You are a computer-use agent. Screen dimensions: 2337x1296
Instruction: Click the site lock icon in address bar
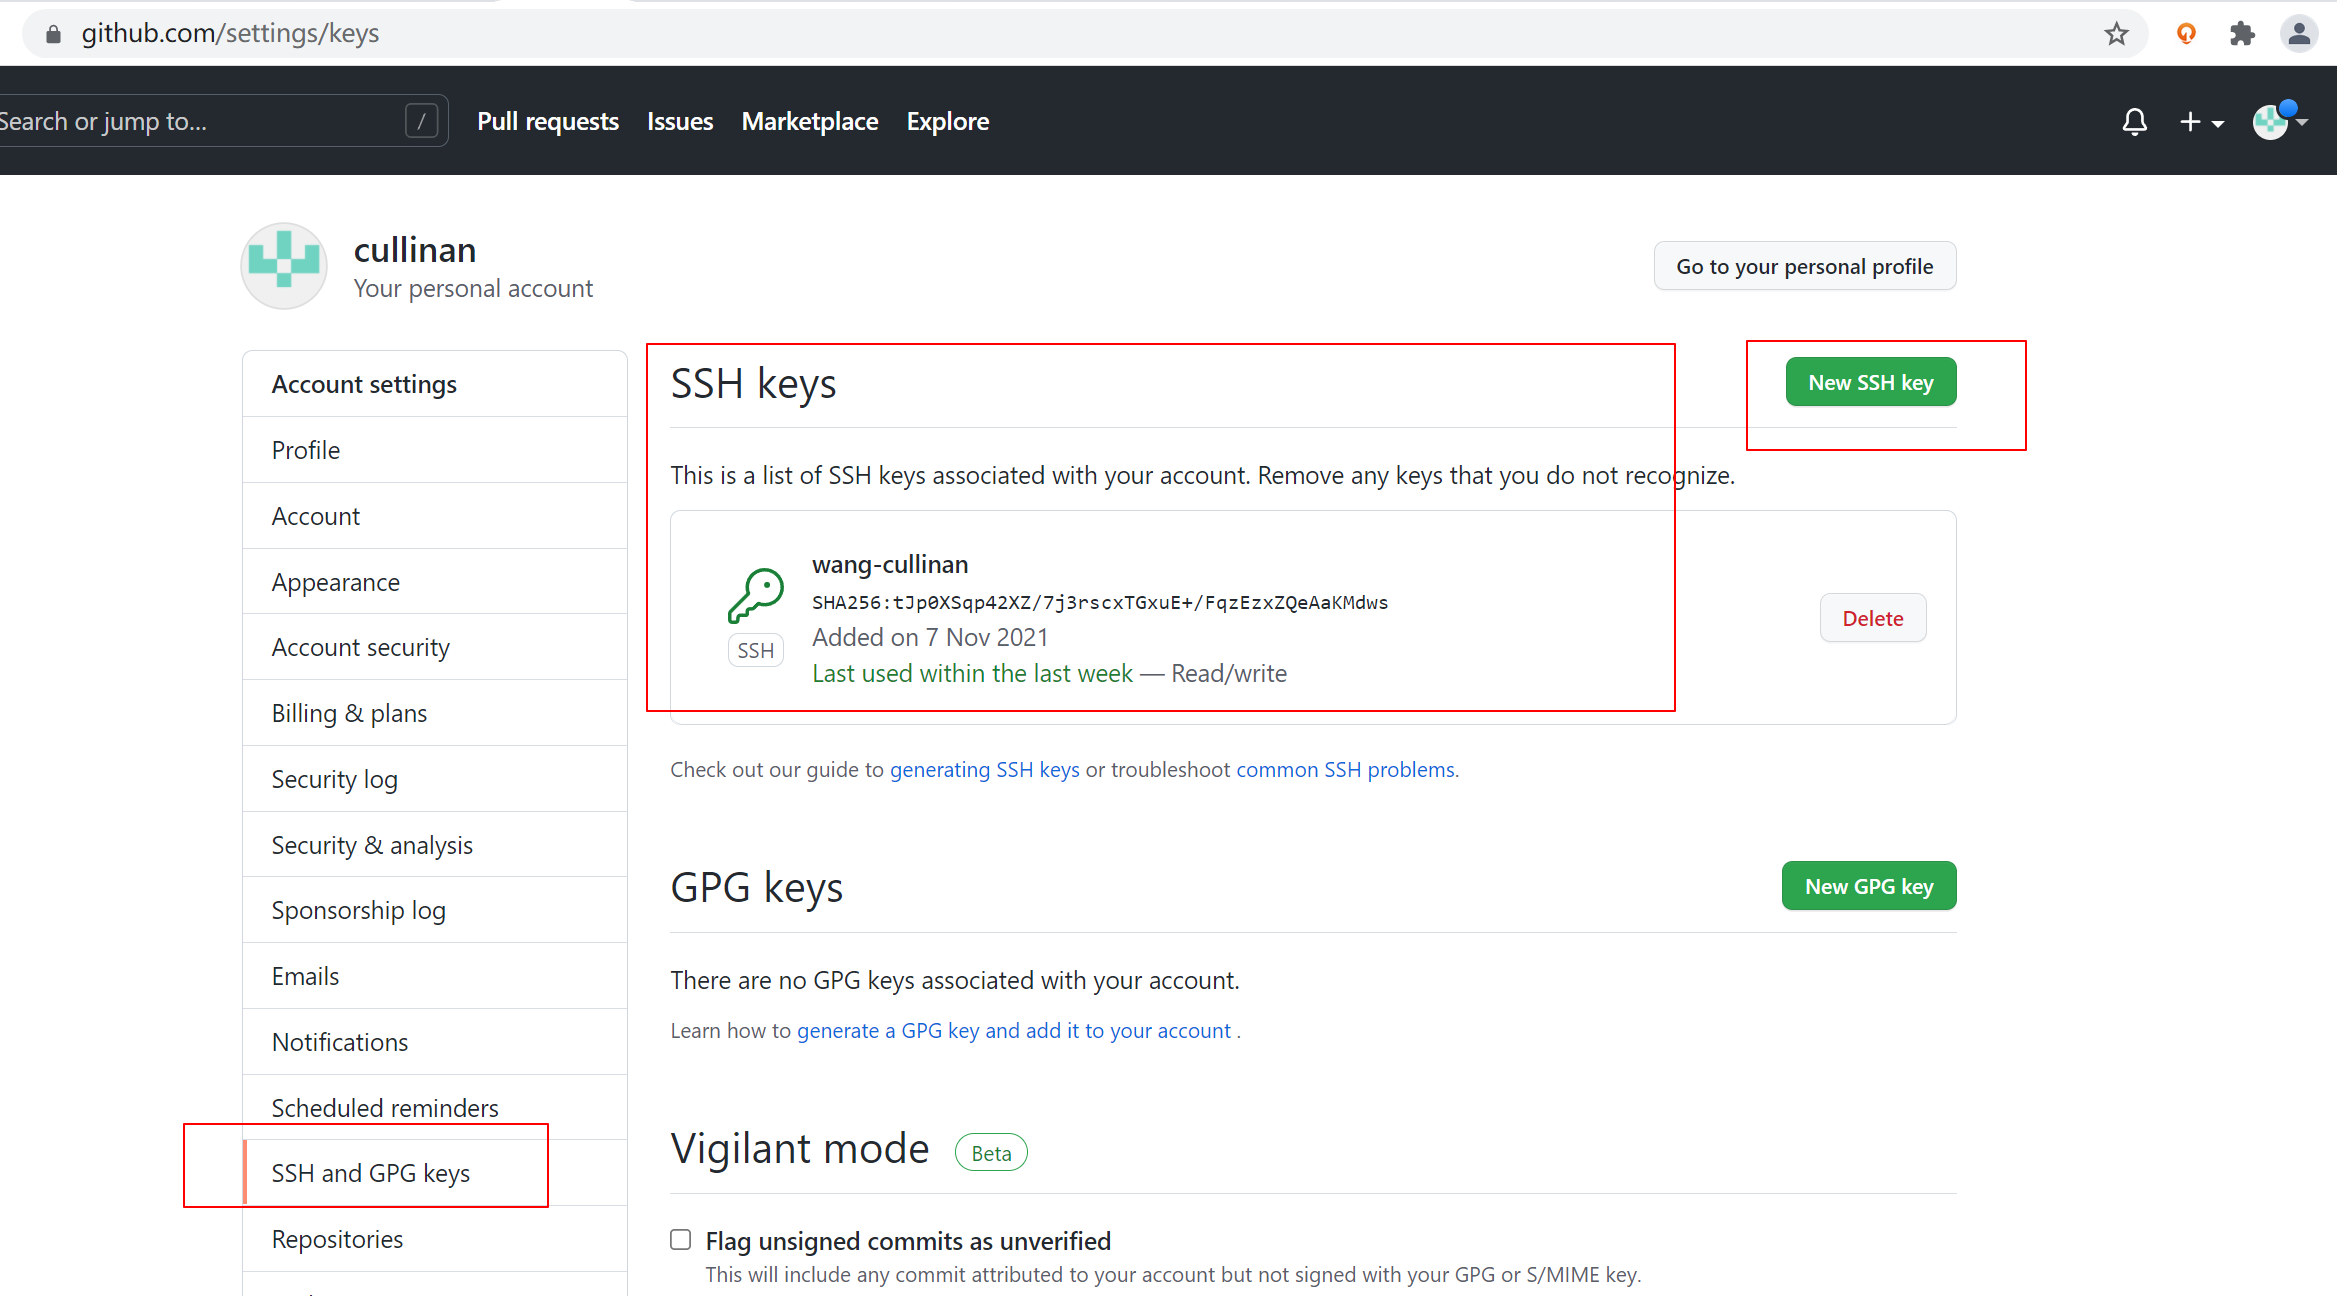click(54, 34)
